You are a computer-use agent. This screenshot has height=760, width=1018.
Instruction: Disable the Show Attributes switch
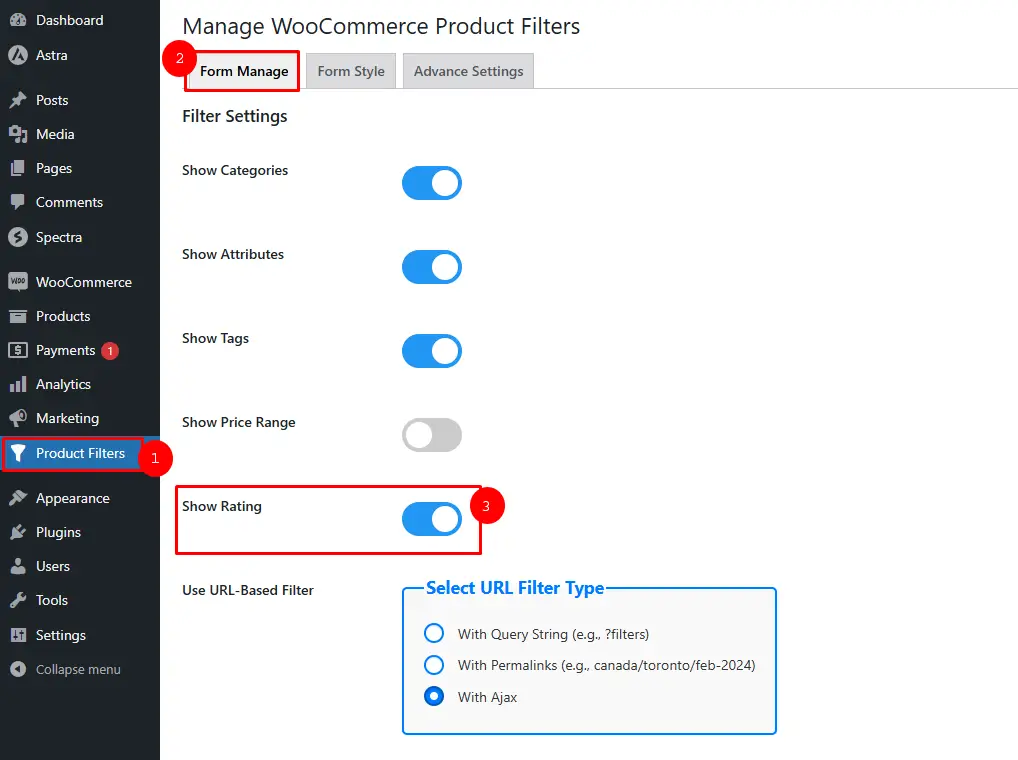(432, 267)
